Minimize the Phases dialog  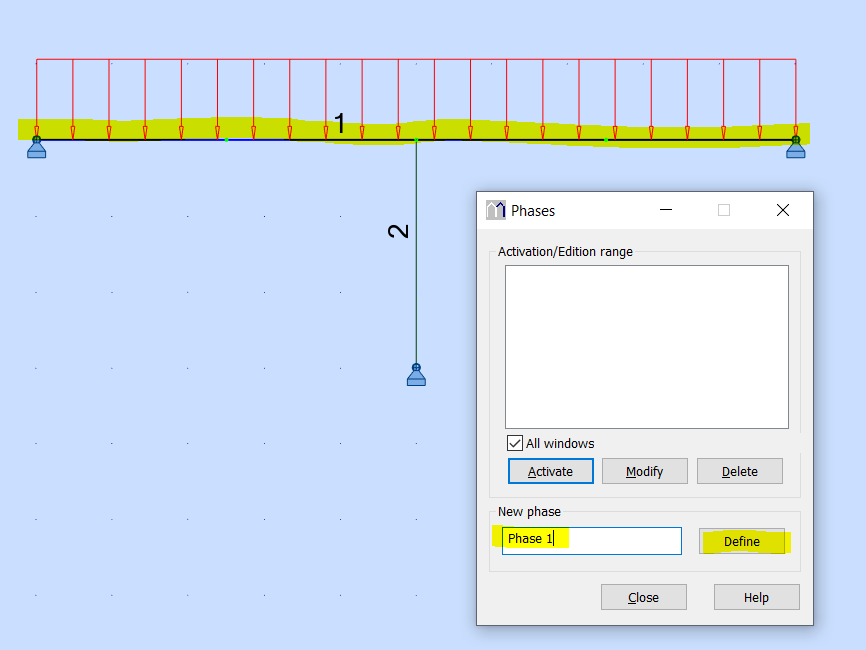(665, 210)
